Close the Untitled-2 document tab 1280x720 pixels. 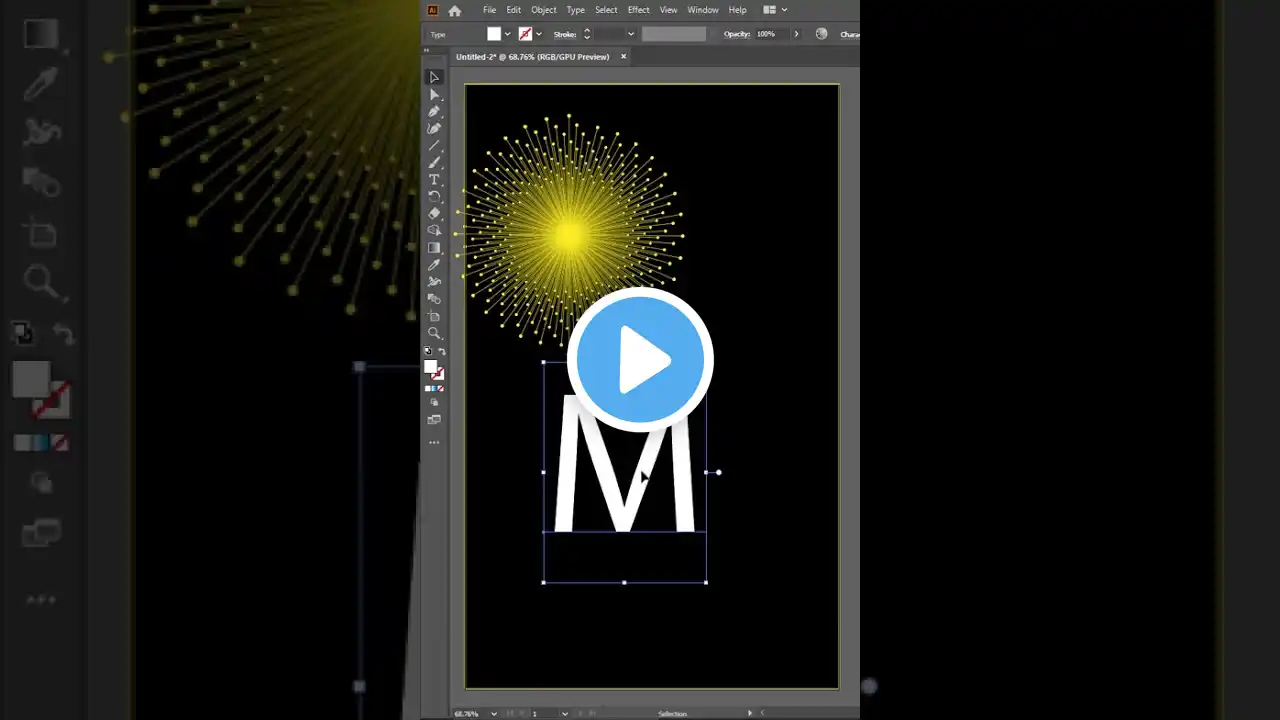click(x=623, y=57)
